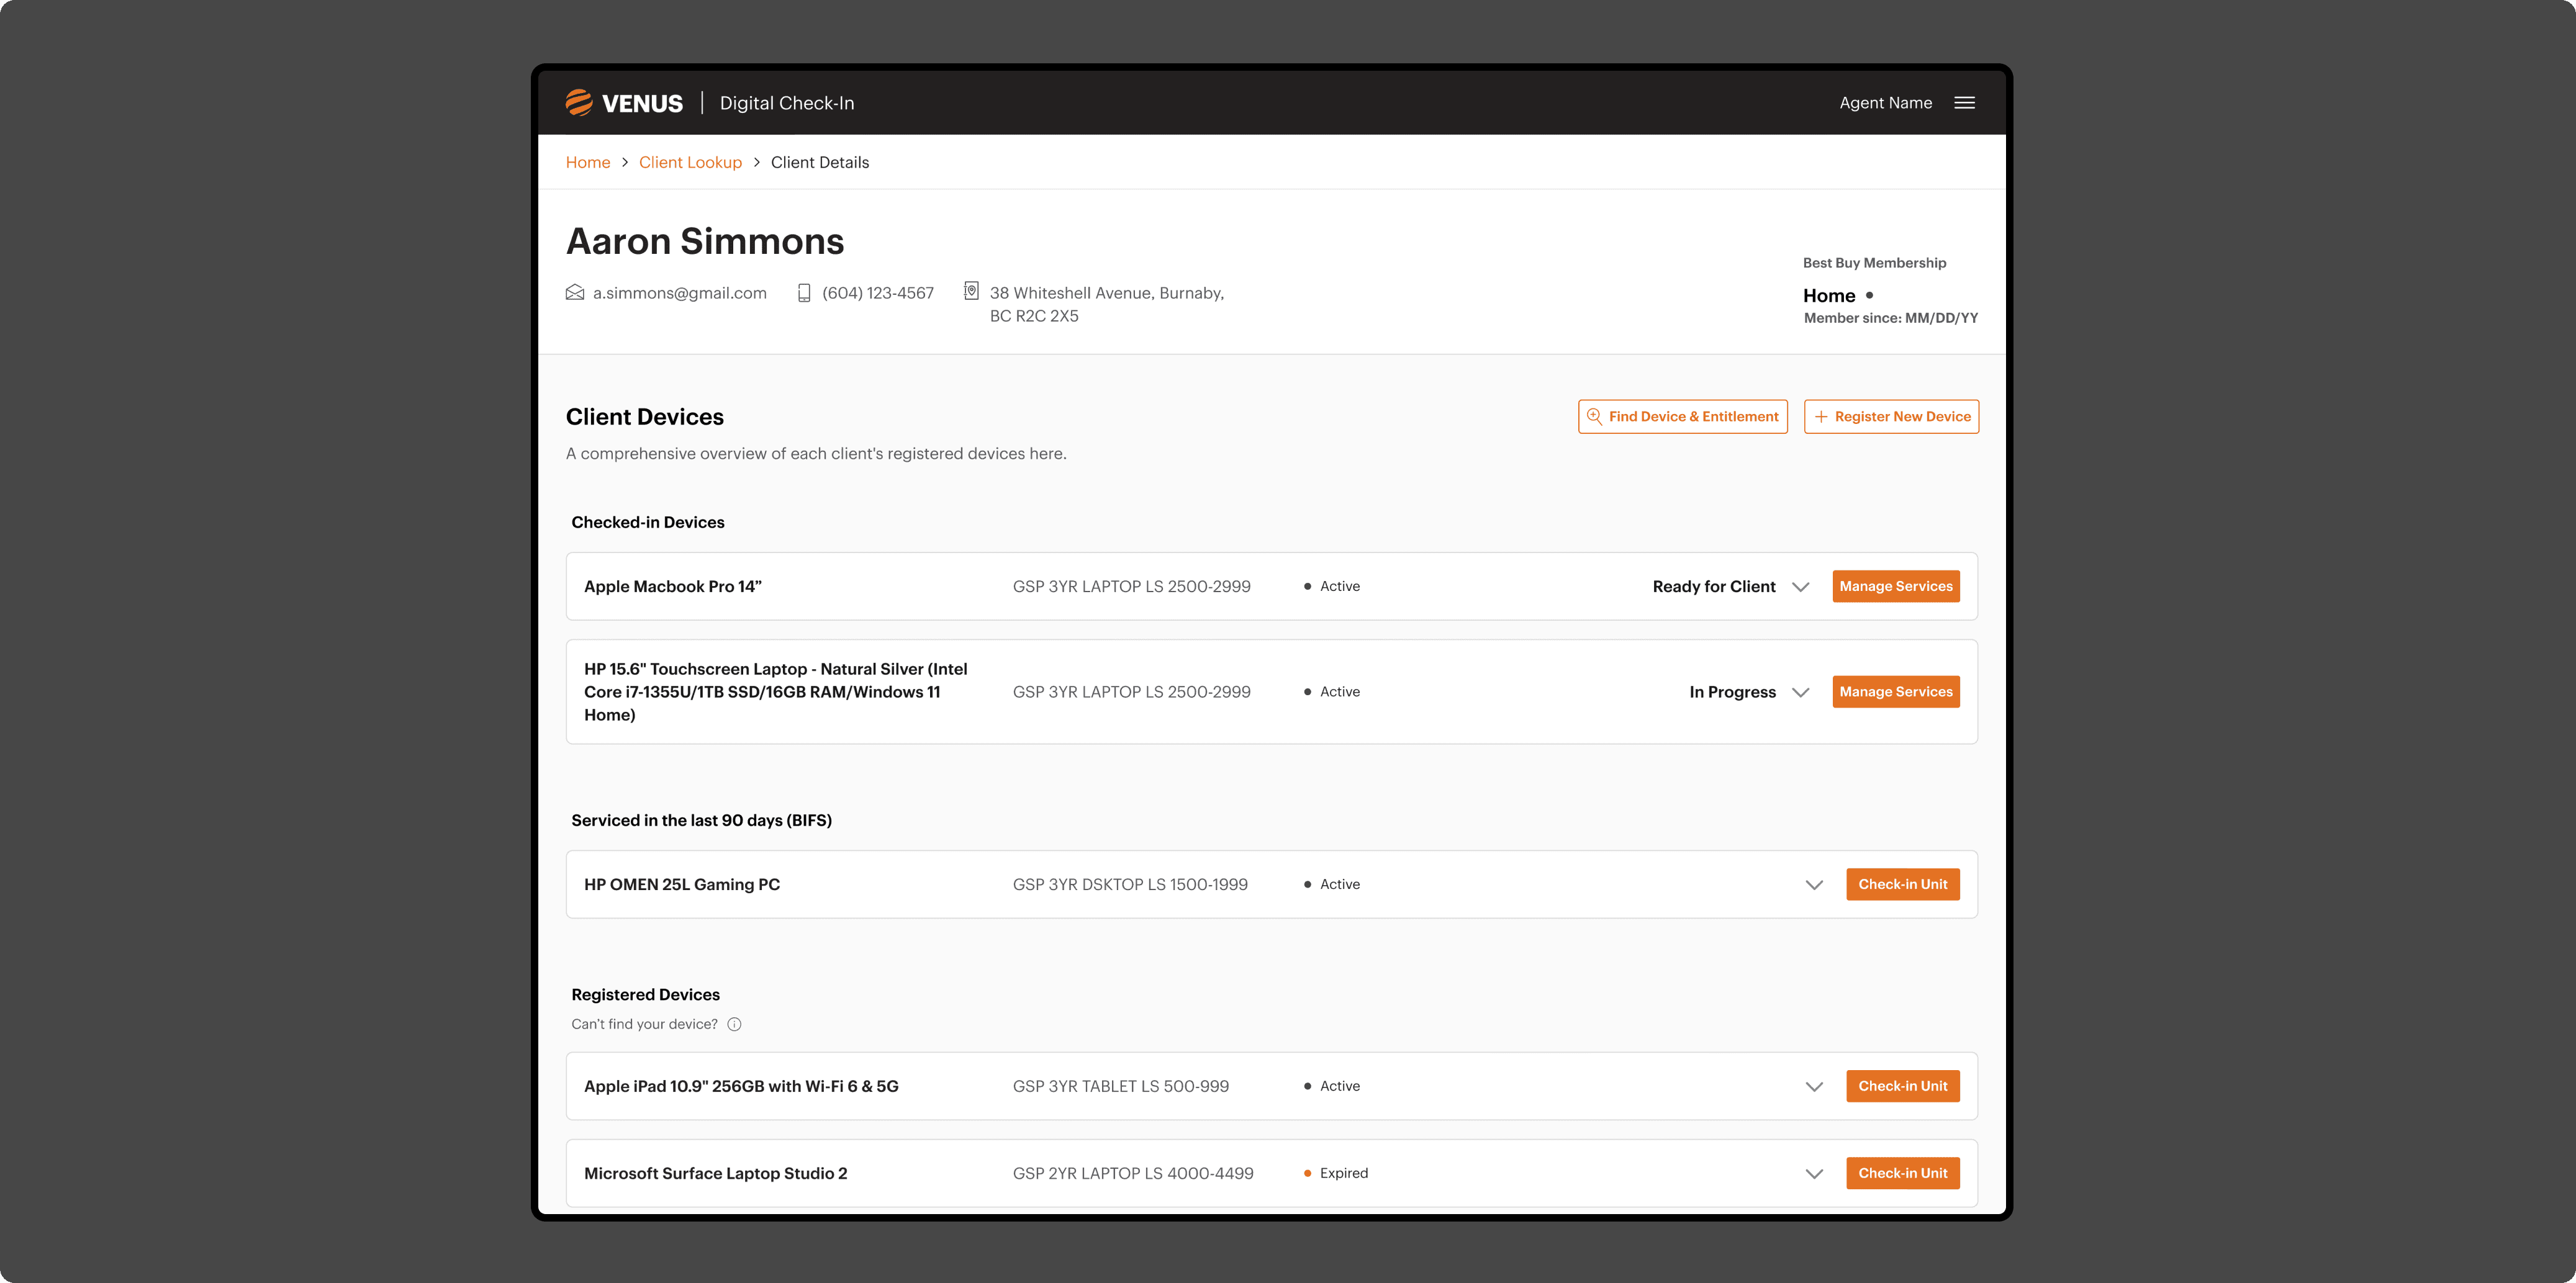Expand the HP Touchscreen Laptop row chevron
The image size is (2576, 1283).
pos(1801,692)
